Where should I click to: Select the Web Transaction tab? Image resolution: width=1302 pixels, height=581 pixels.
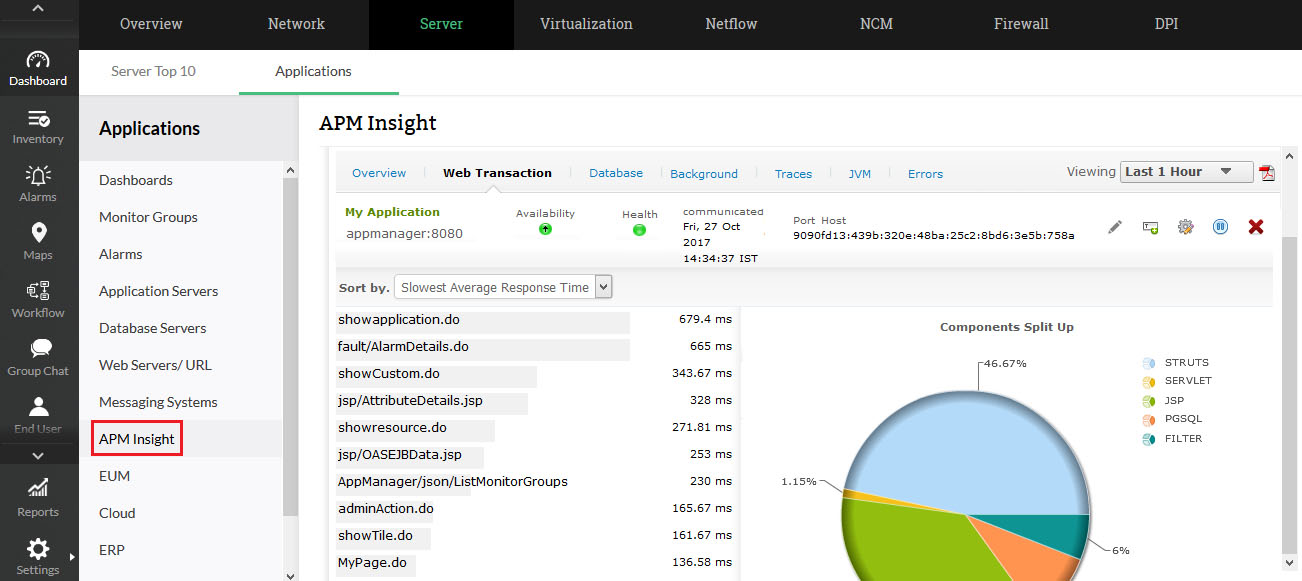pyautogui.click(x=497, y=173)
